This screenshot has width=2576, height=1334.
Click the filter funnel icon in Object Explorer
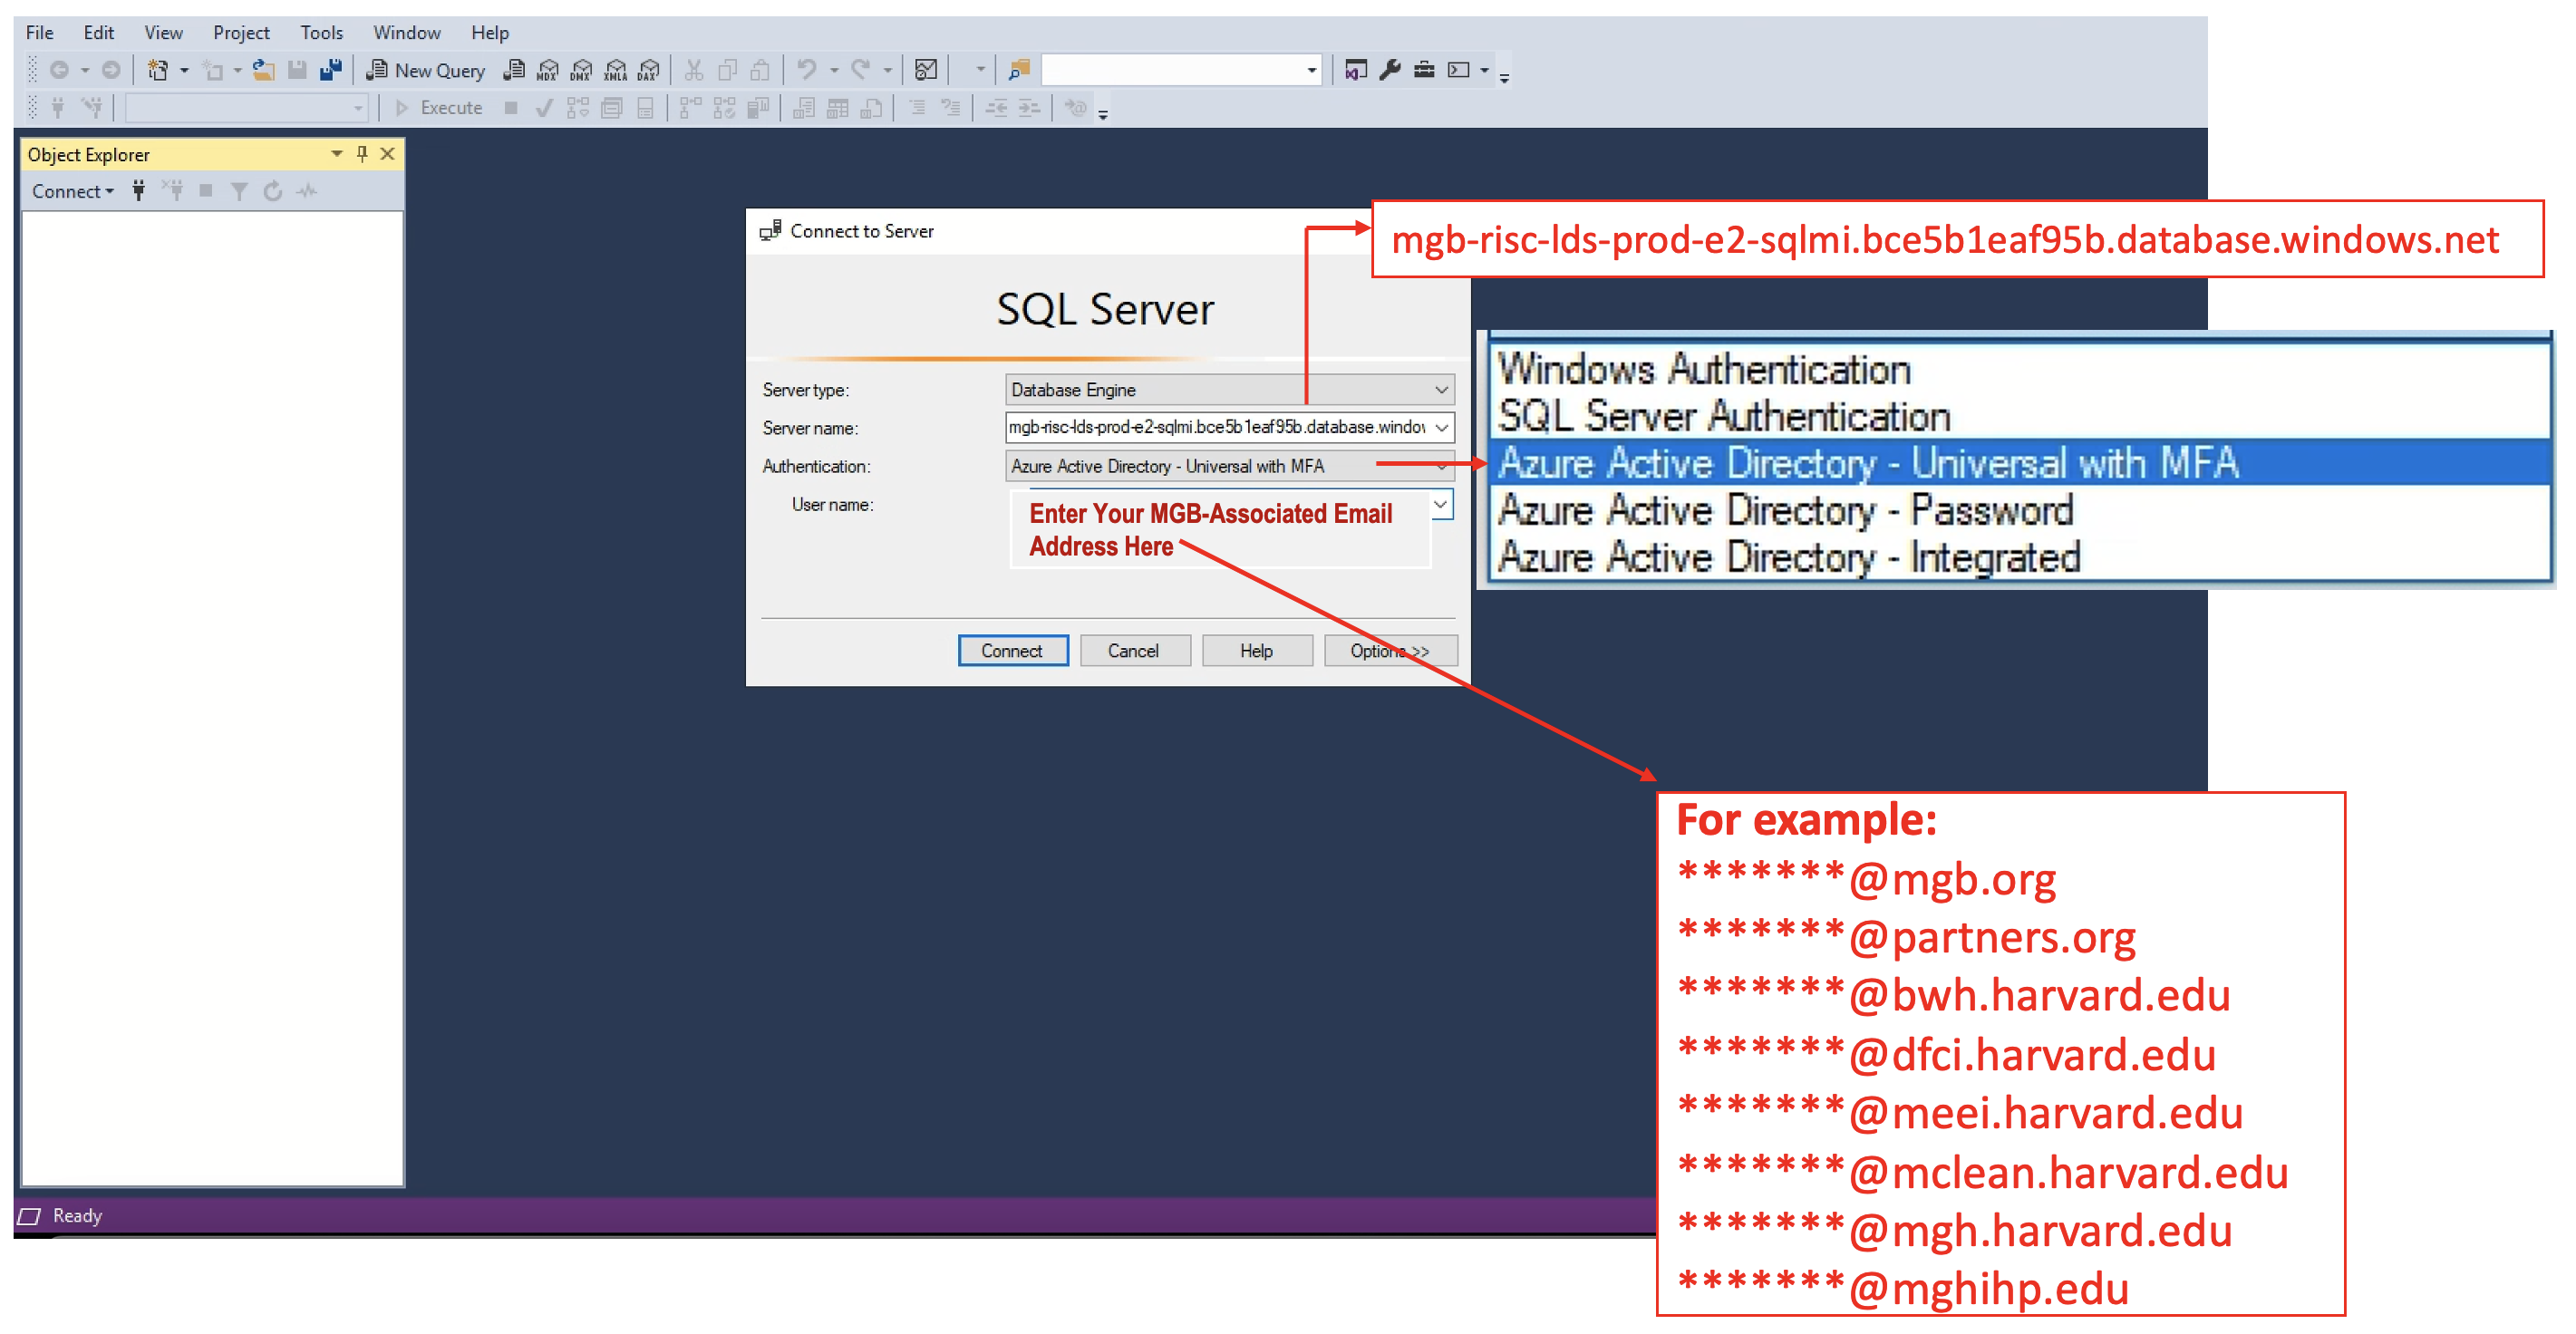[239, 191]
